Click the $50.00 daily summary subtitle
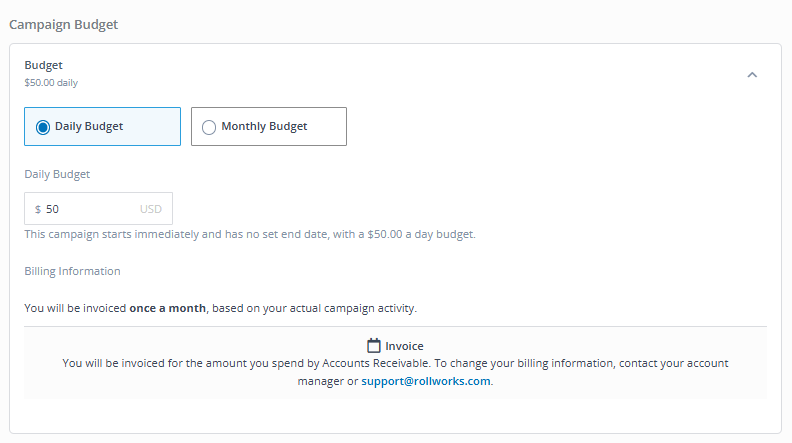792x443 pixels. [x=51, y=83]
